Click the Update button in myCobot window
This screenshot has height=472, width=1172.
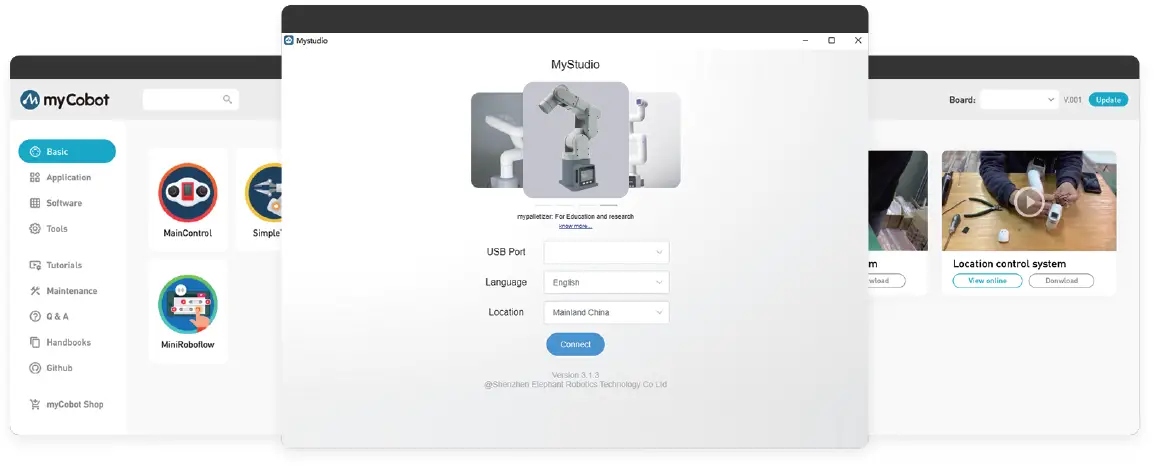coord(1108,99)
